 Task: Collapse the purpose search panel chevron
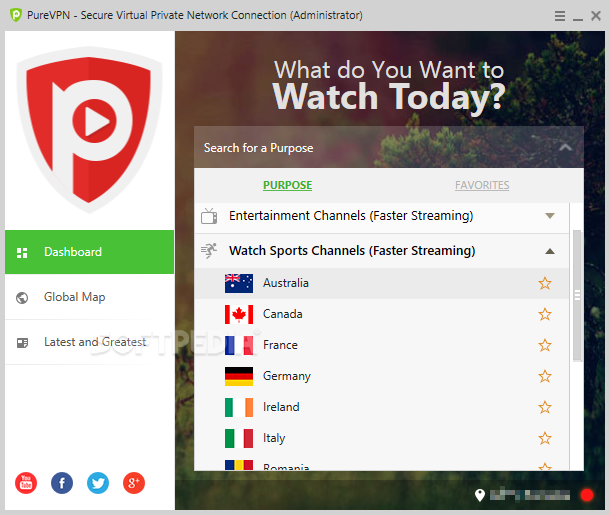[x=565, y=147]
